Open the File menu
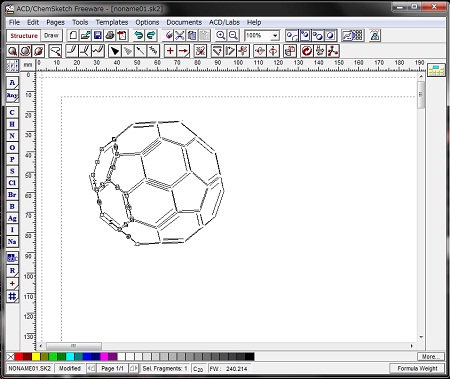 (x=14, y=22)
